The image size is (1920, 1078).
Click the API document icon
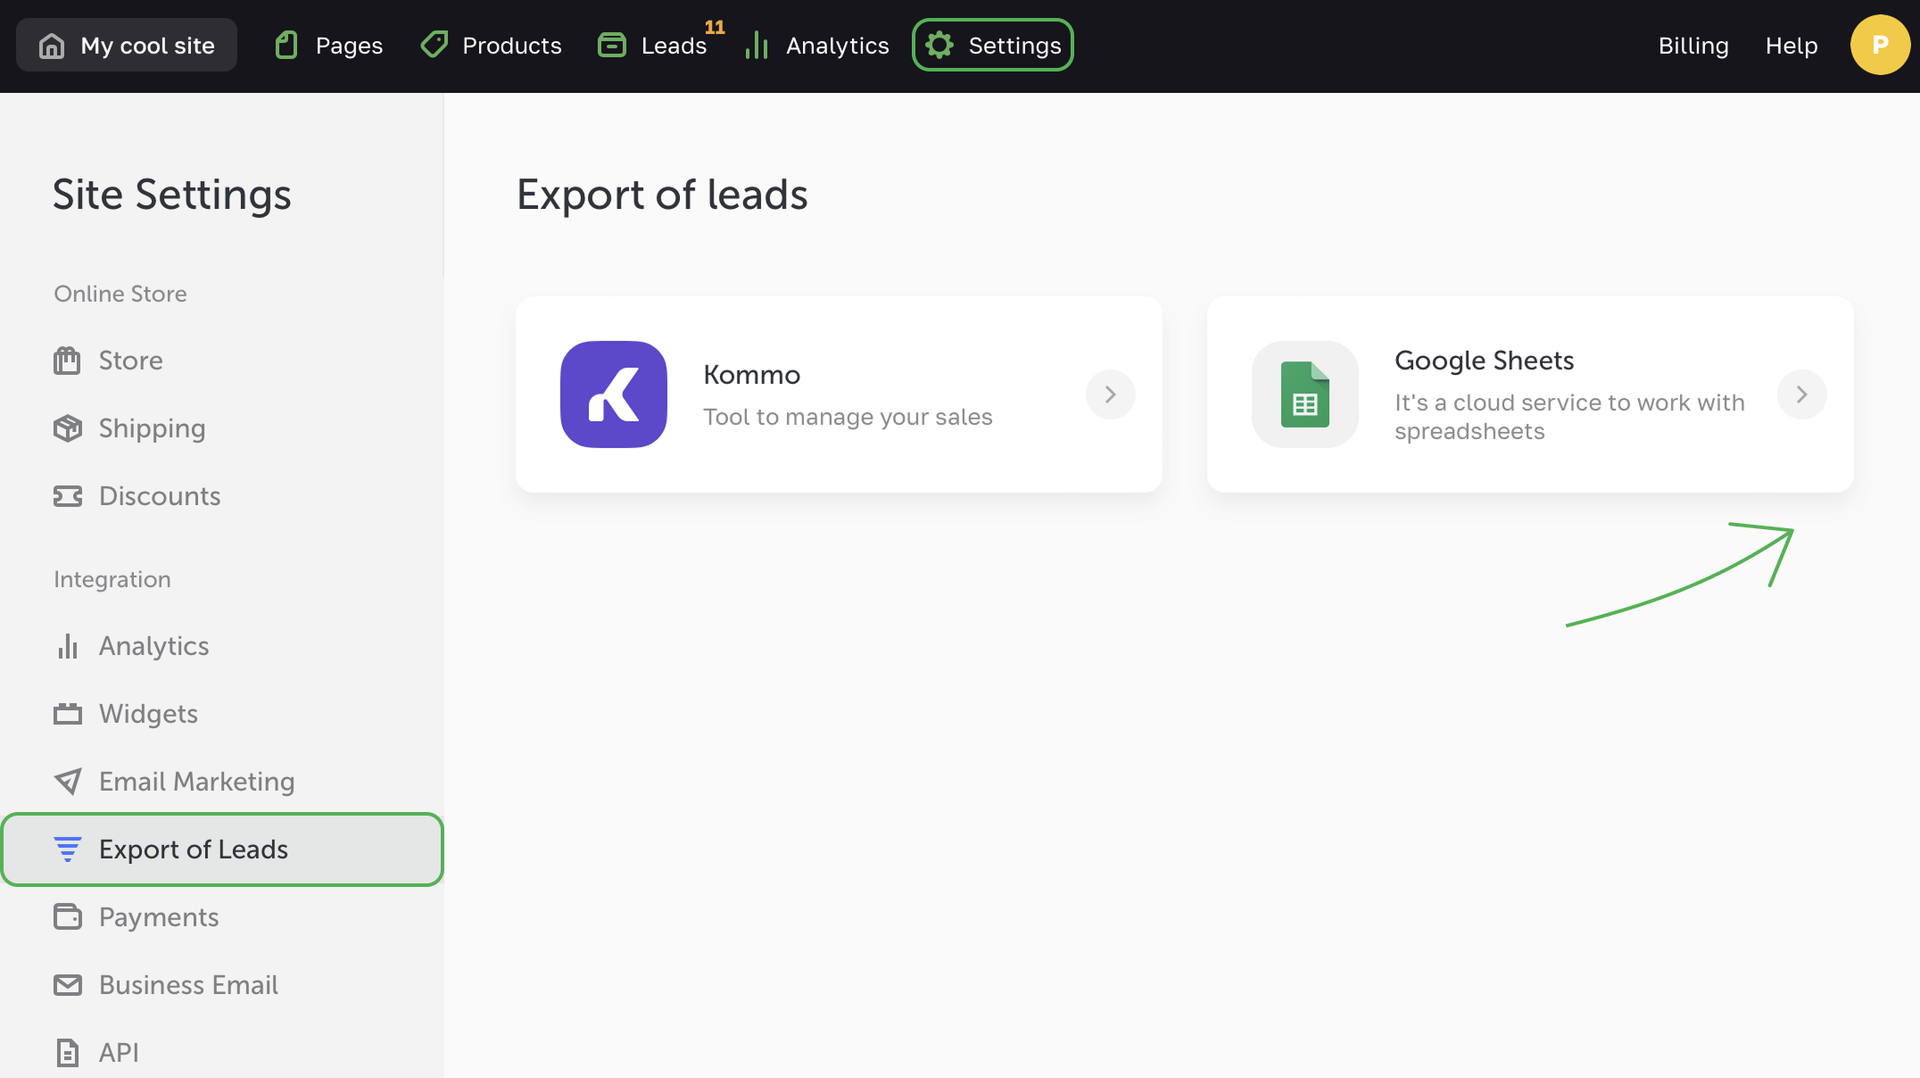(x=67, y=1052)
